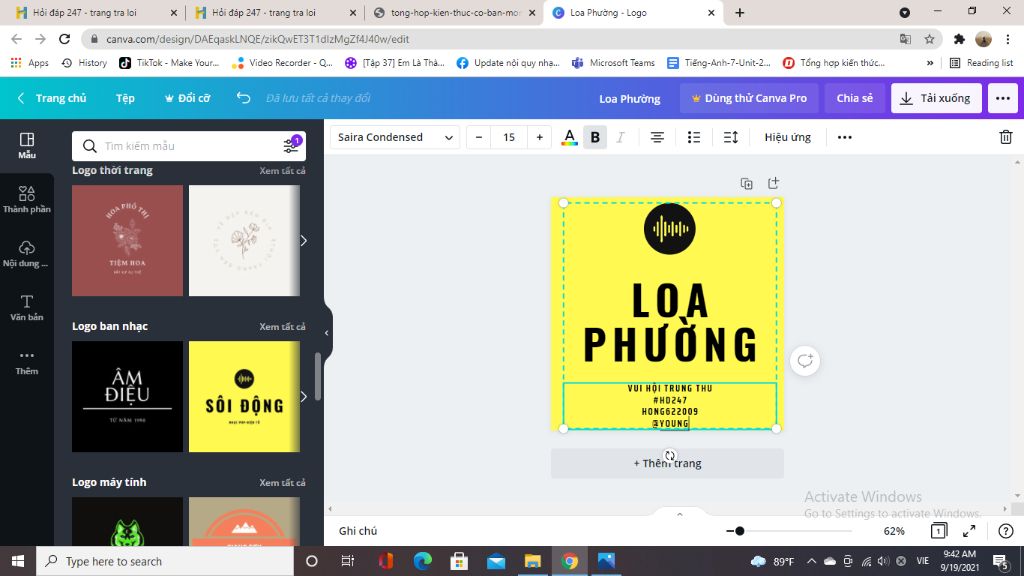This screenshot has width=1024, height=576.
Task: Change text alignment
Action: pyautogui.click(x=657, y=137)
